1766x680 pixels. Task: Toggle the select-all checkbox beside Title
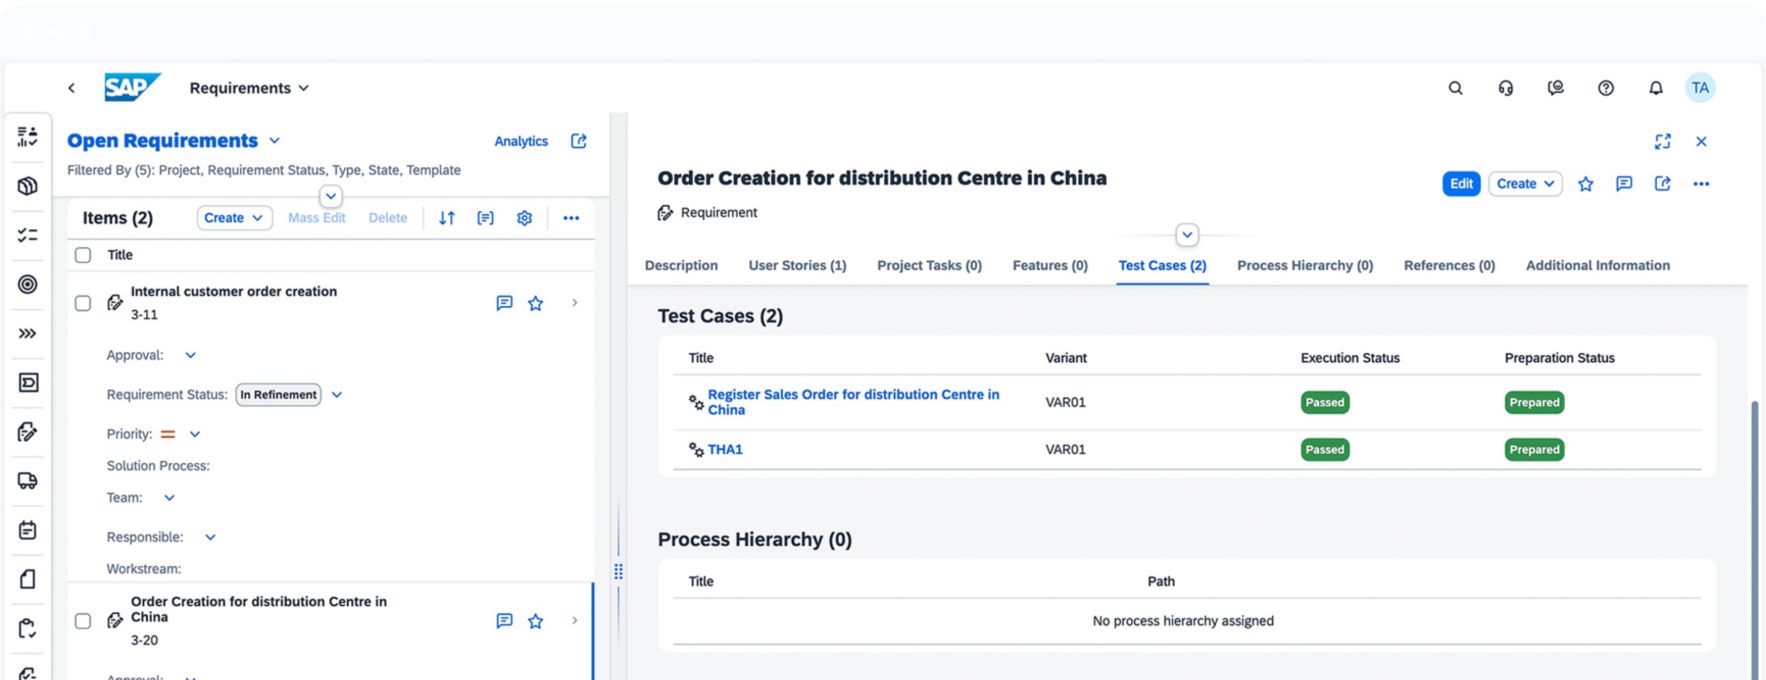(83, 255)
